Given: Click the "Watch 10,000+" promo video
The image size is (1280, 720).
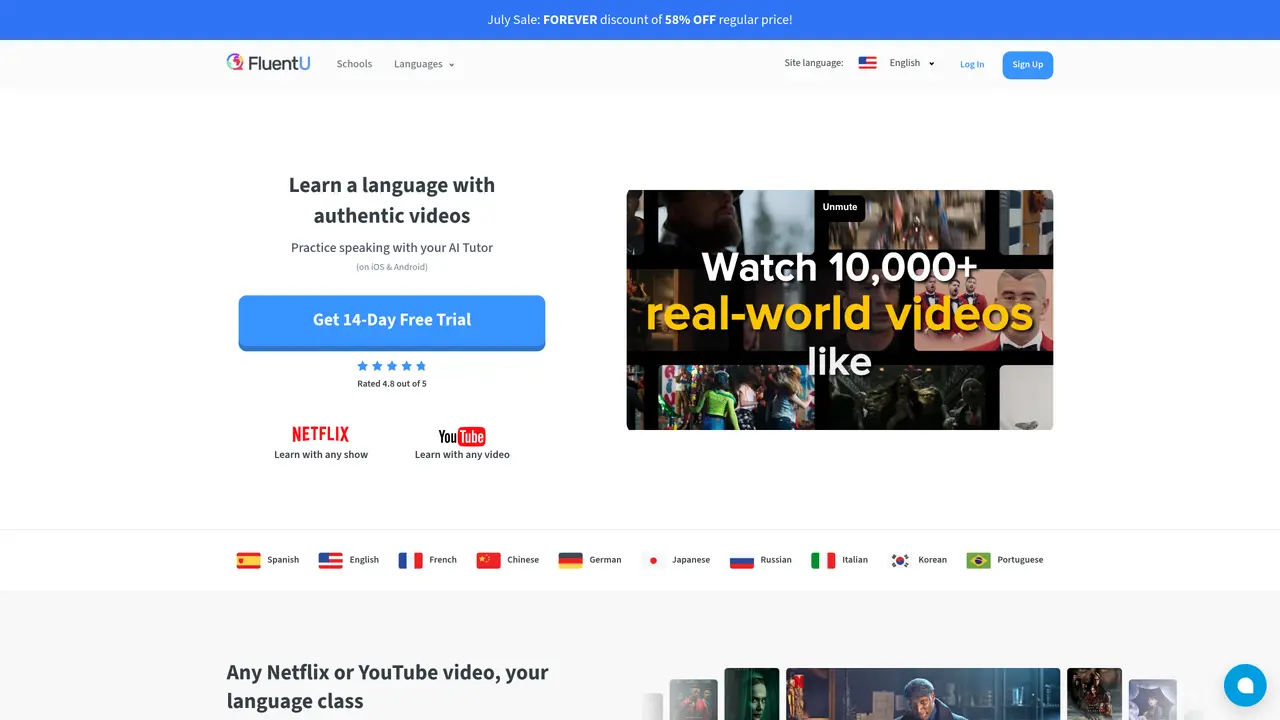Looking at the screenshot, I should coord(840,310).
